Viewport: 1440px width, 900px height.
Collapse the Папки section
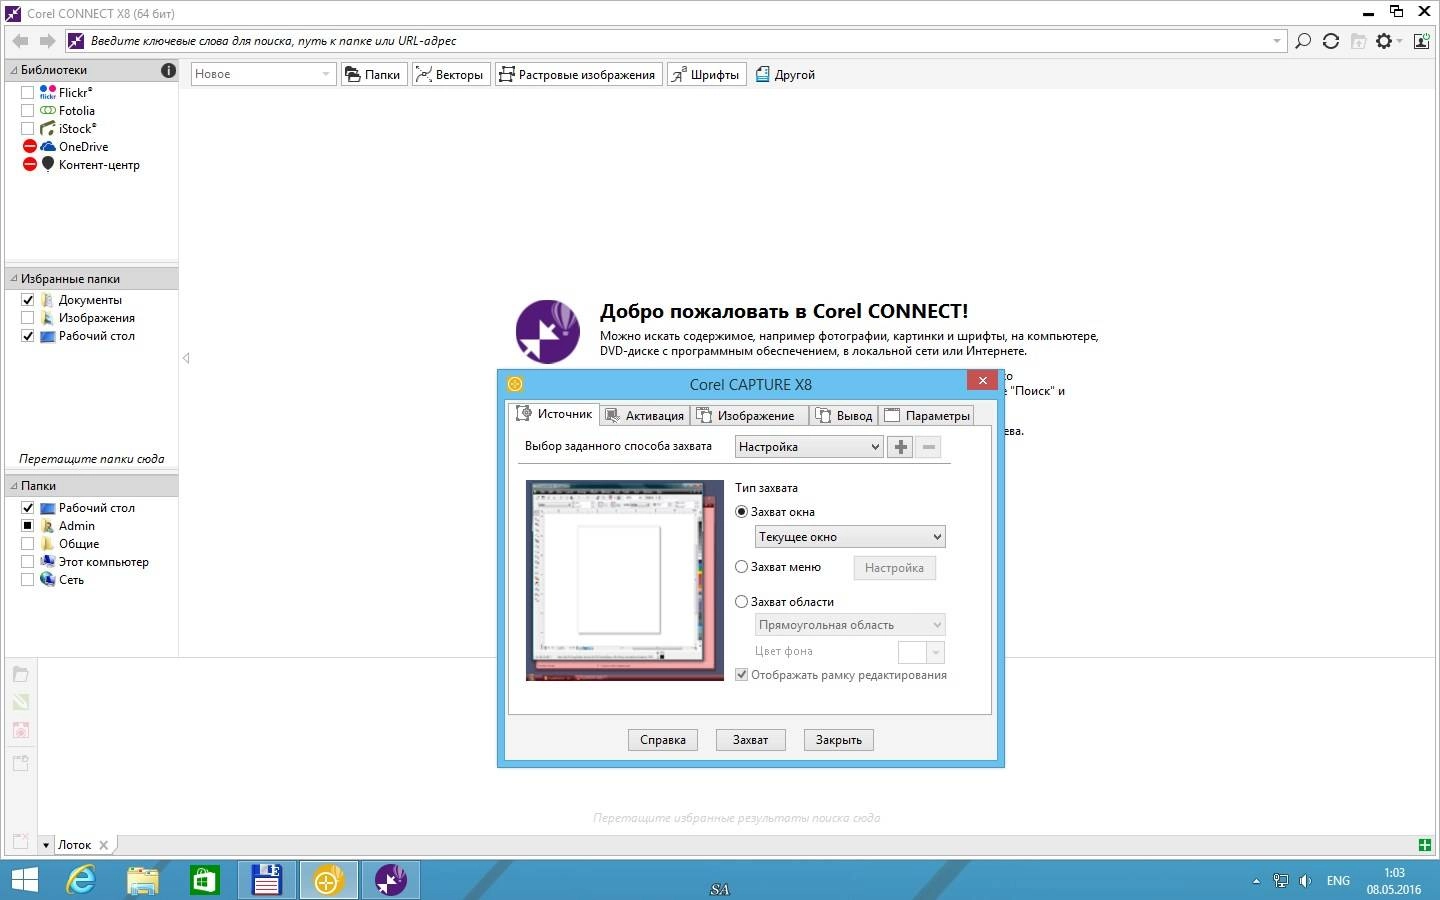(14, 486)
